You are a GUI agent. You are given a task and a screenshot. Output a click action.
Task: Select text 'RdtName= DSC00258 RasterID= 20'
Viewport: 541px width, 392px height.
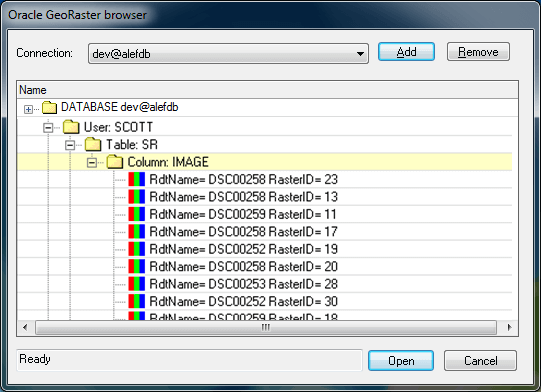click(x=244, y=266)
